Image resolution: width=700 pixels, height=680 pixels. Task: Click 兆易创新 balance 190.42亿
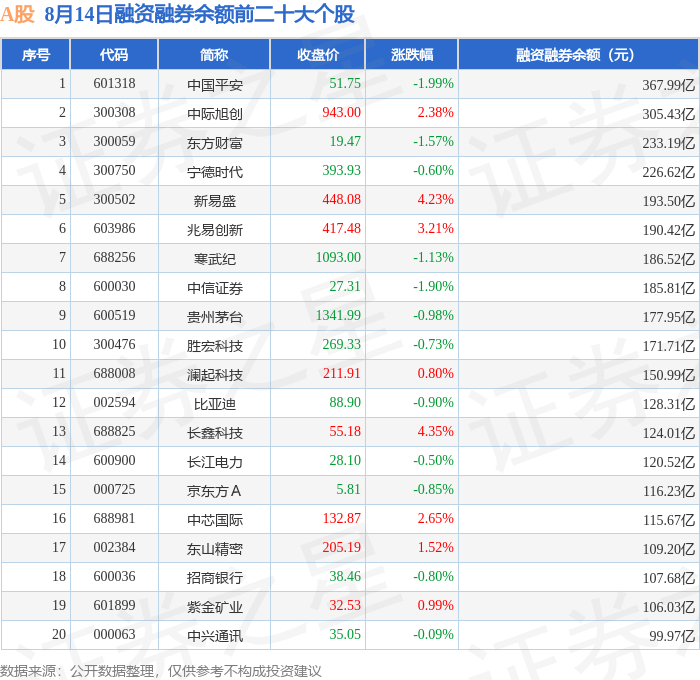[x=668, y=230]
